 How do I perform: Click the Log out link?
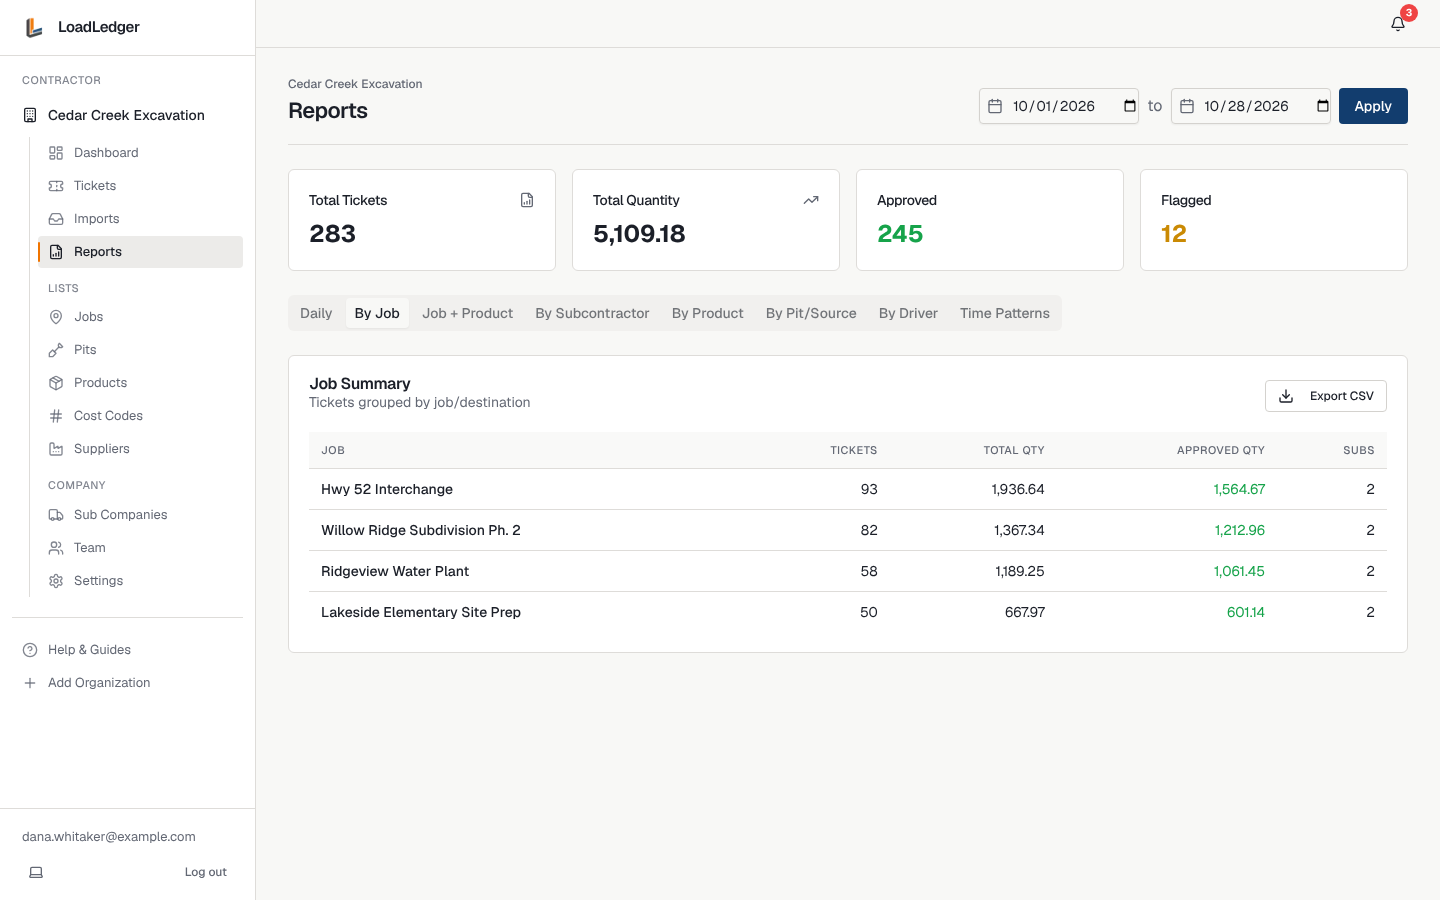pos(206,872)
